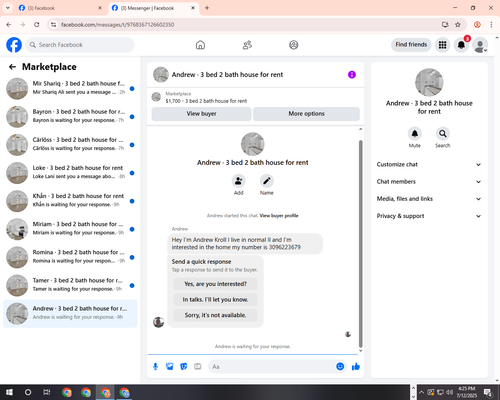Viewport: 500px width, 400px height.
Task: Send quick response 'Sorry, it's not available.'
Action: 215,315
